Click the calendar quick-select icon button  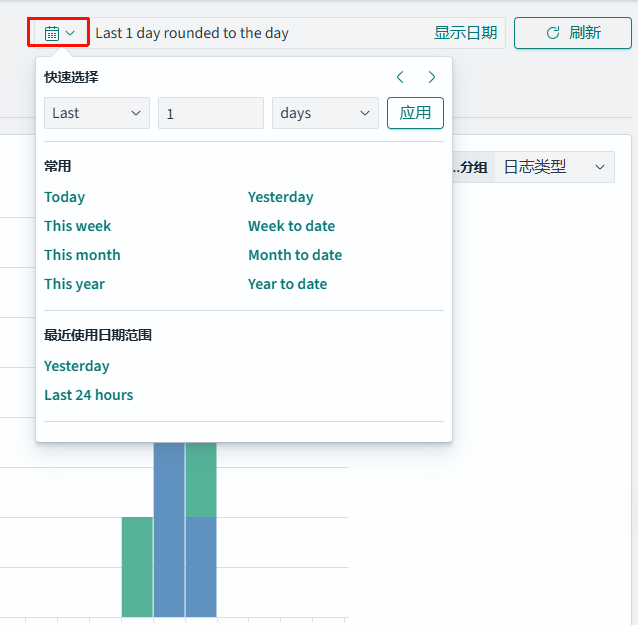(59, 33)
